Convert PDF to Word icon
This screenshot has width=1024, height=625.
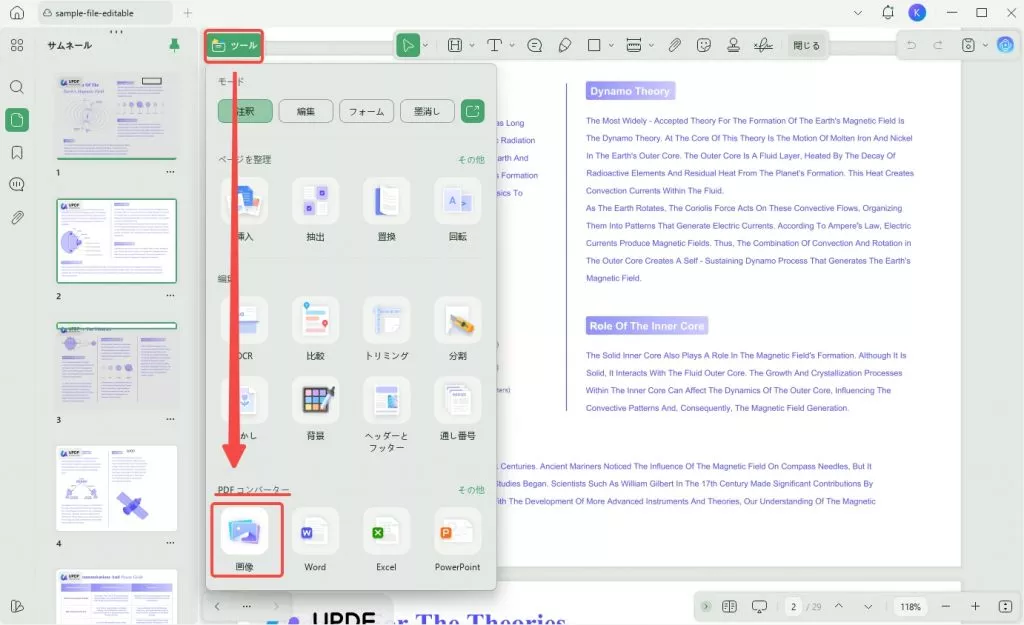[x=315, y=532]
